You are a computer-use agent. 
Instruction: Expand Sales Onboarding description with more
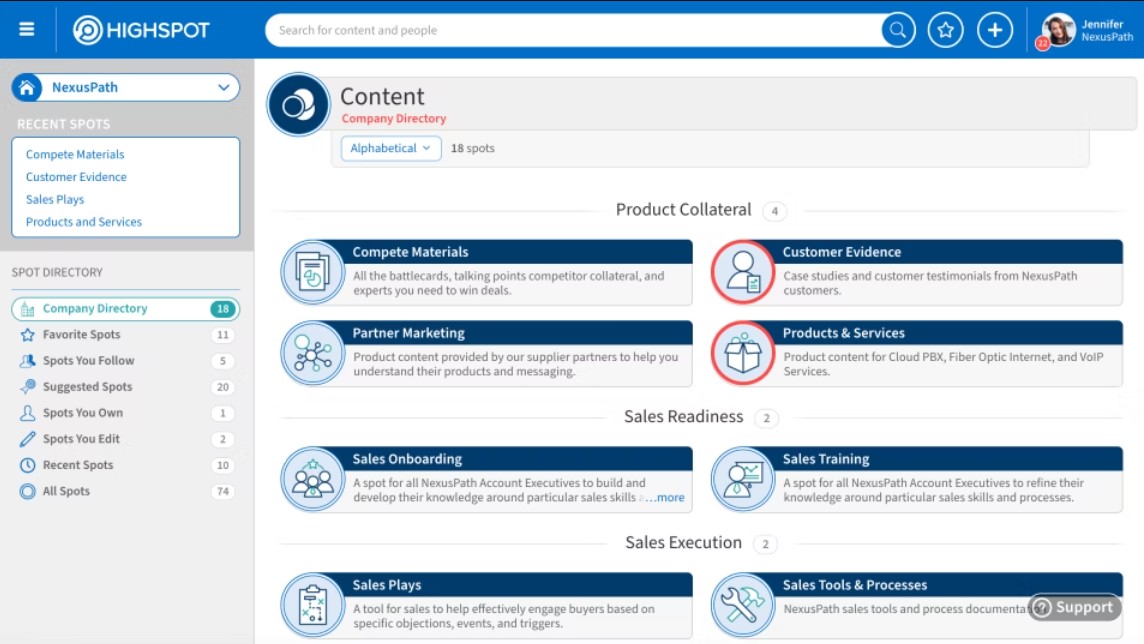(665, 497)
